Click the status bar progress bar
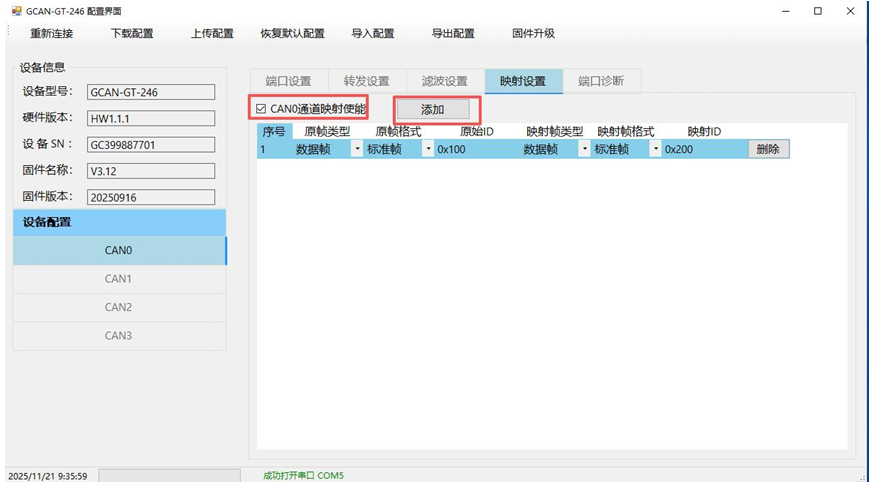The image size is (875, 485). (x=170, y=476)
